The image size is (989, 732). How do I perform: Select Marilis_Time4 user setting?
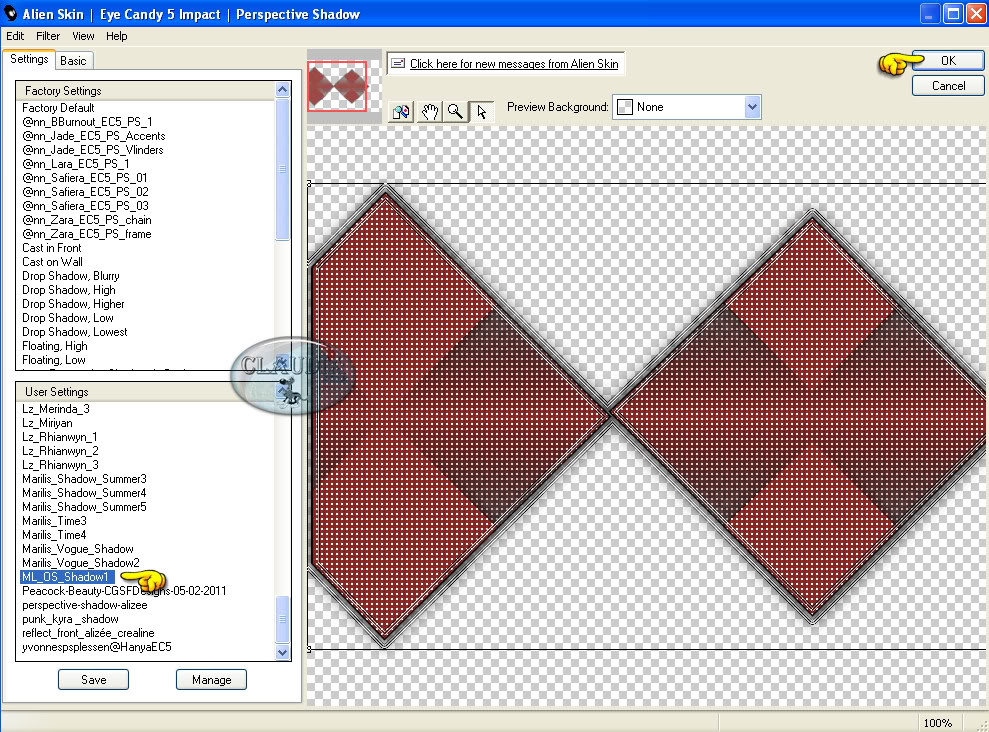pyautogui.click(x=54, y=535)
